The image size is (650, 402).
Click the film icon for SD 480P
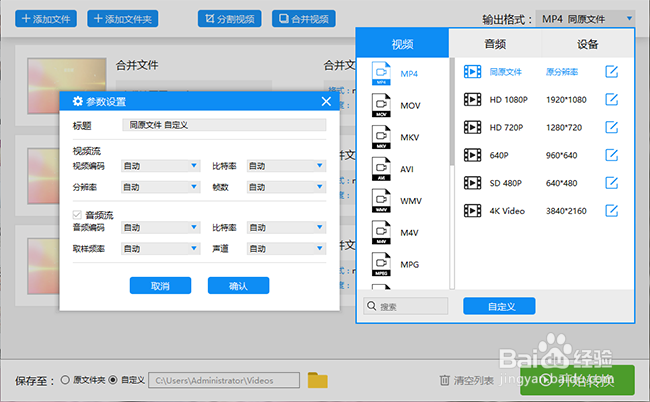tap(472, 183)
